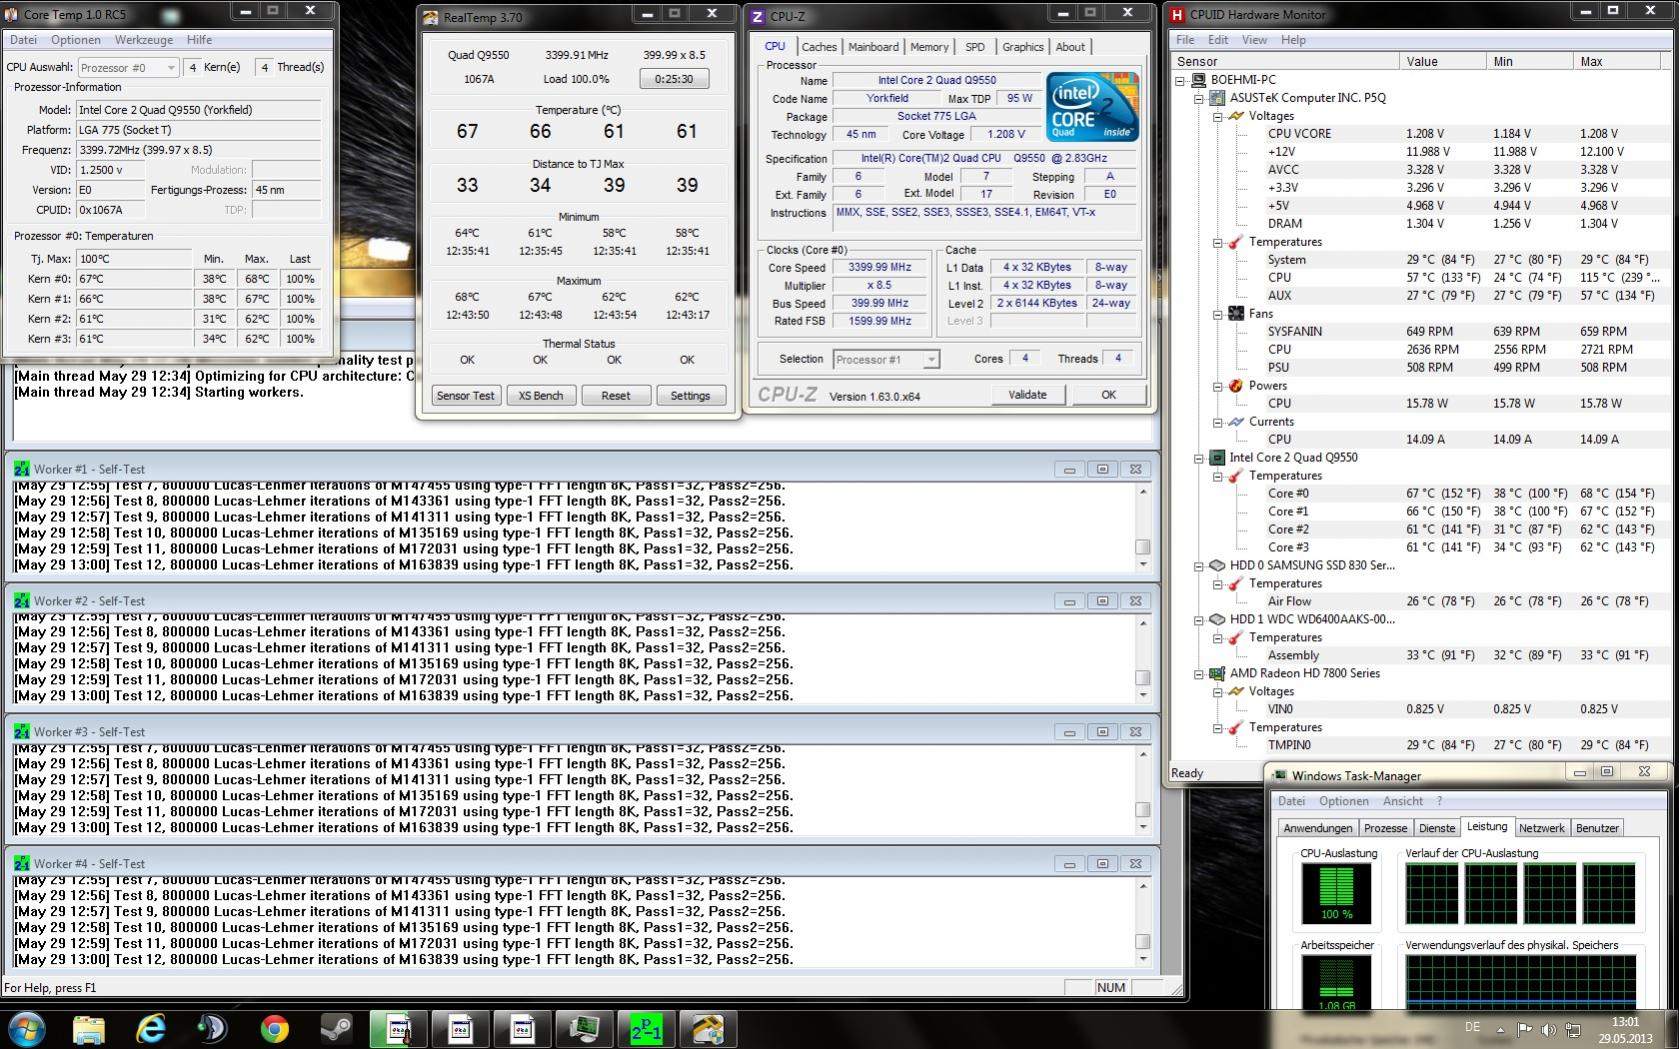
Task: Open Core Temp Hilfe menu
Action: (199, 40)
